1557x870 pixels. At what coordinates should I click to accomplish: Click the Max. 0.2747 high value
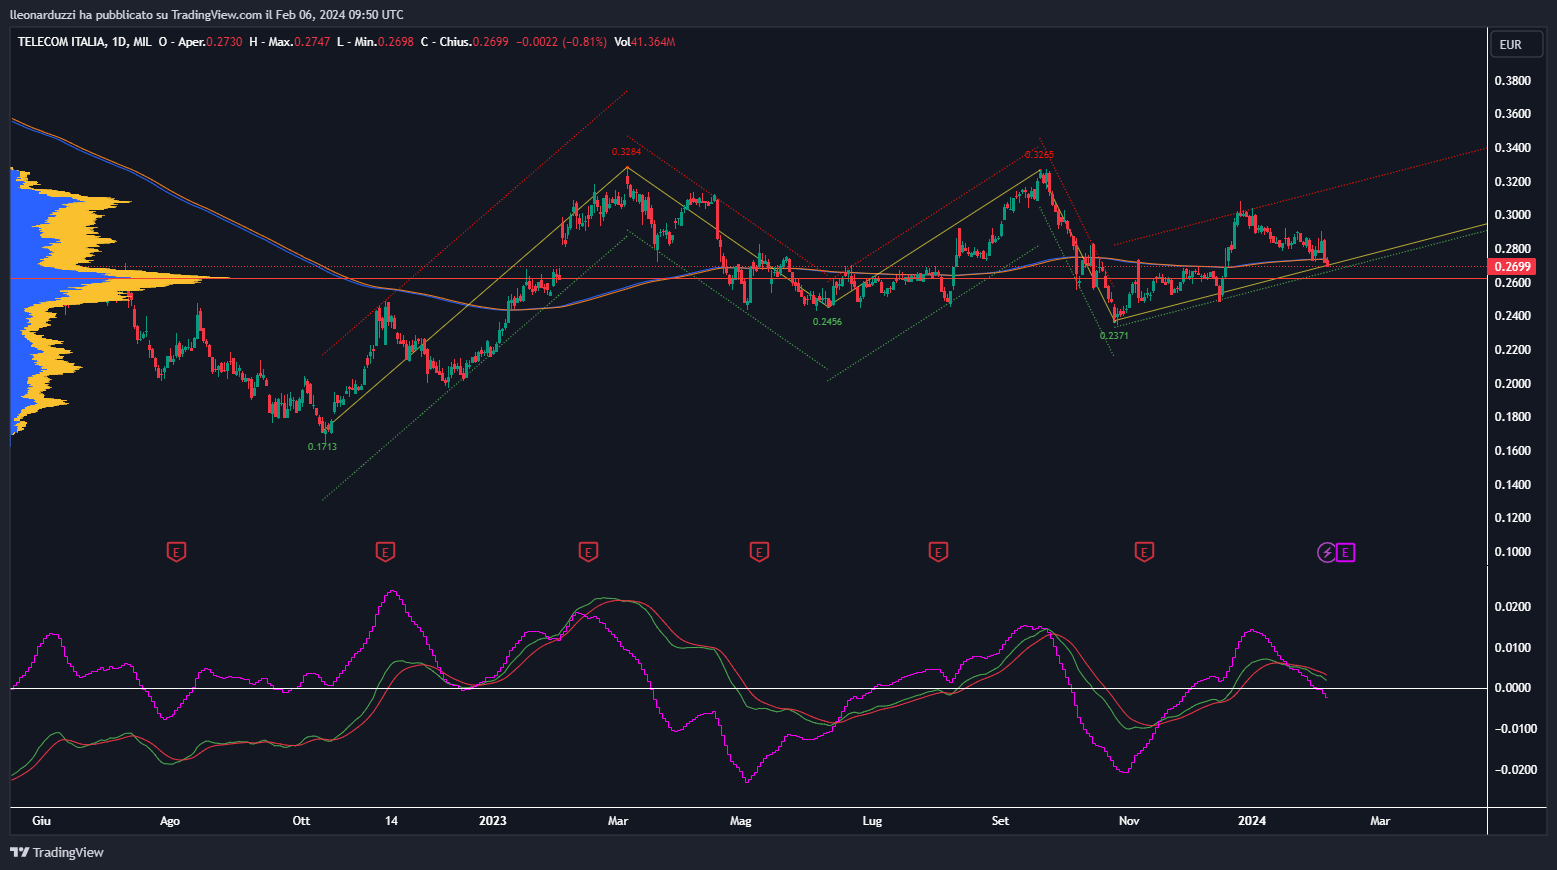[299, 42]
